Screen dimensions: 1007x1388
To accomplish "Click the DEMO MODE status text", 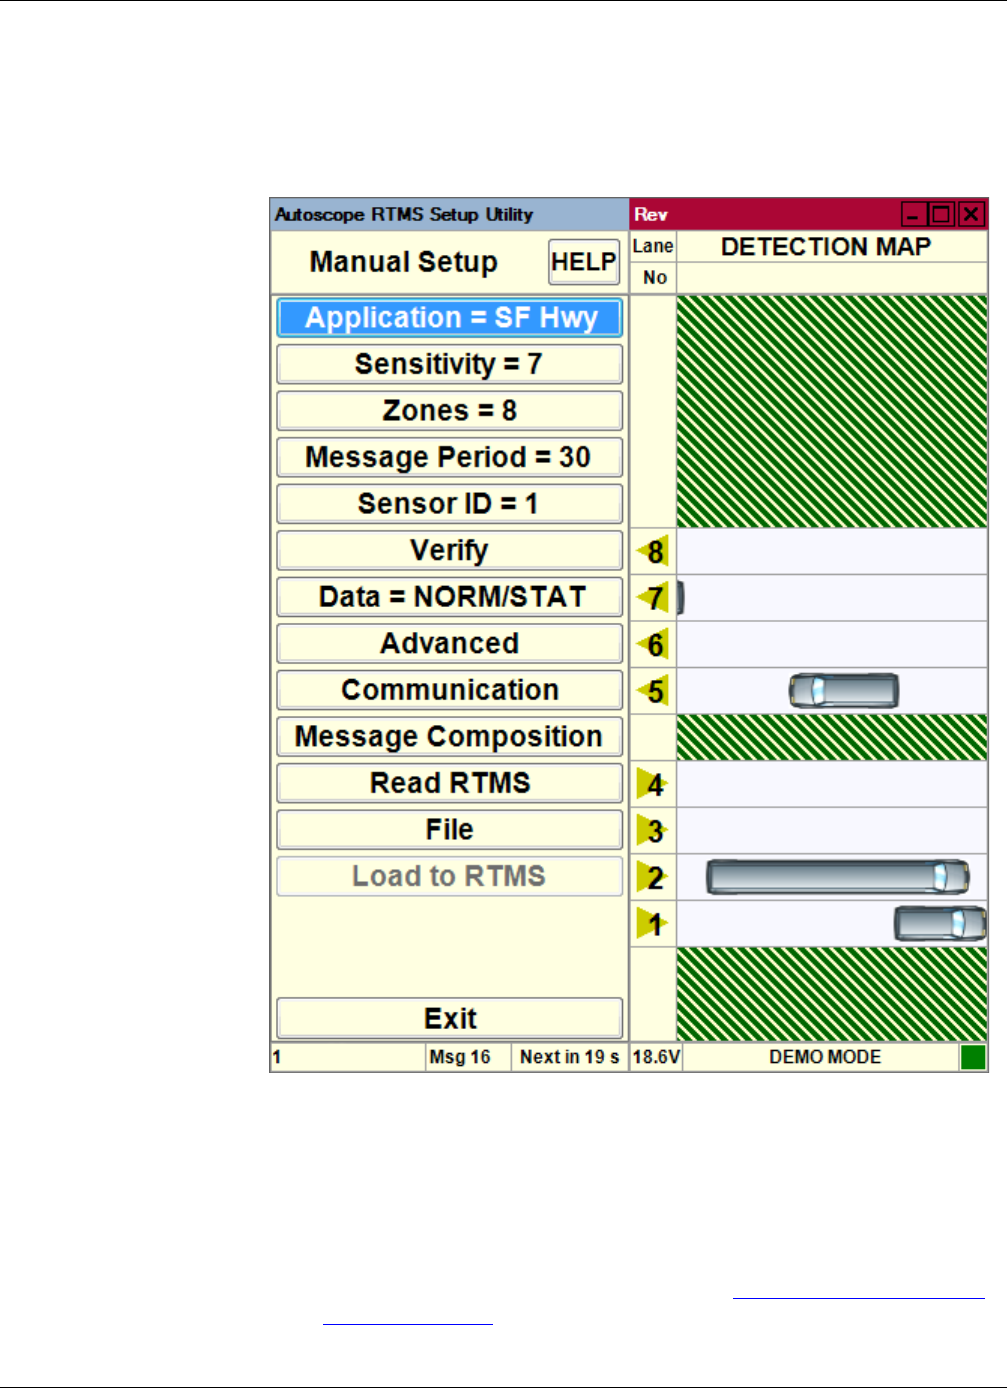I will point(825,1057).
